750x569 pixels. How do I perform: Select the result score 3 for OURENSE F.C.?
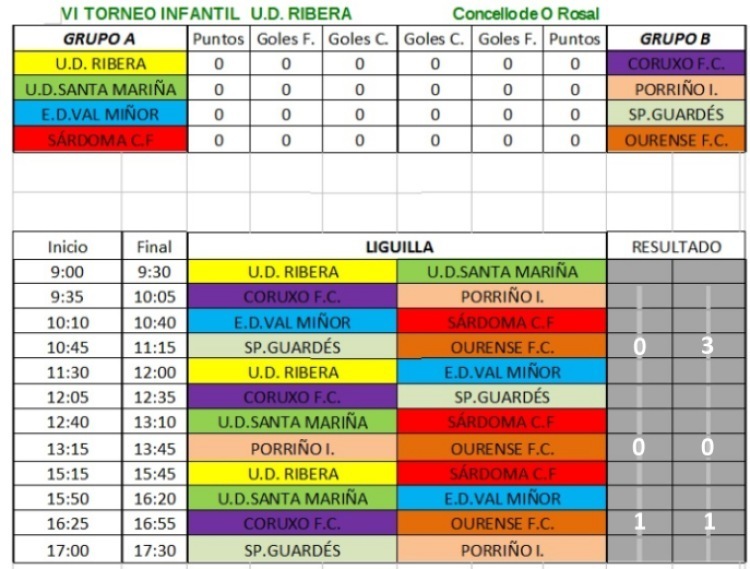(708, 346)
